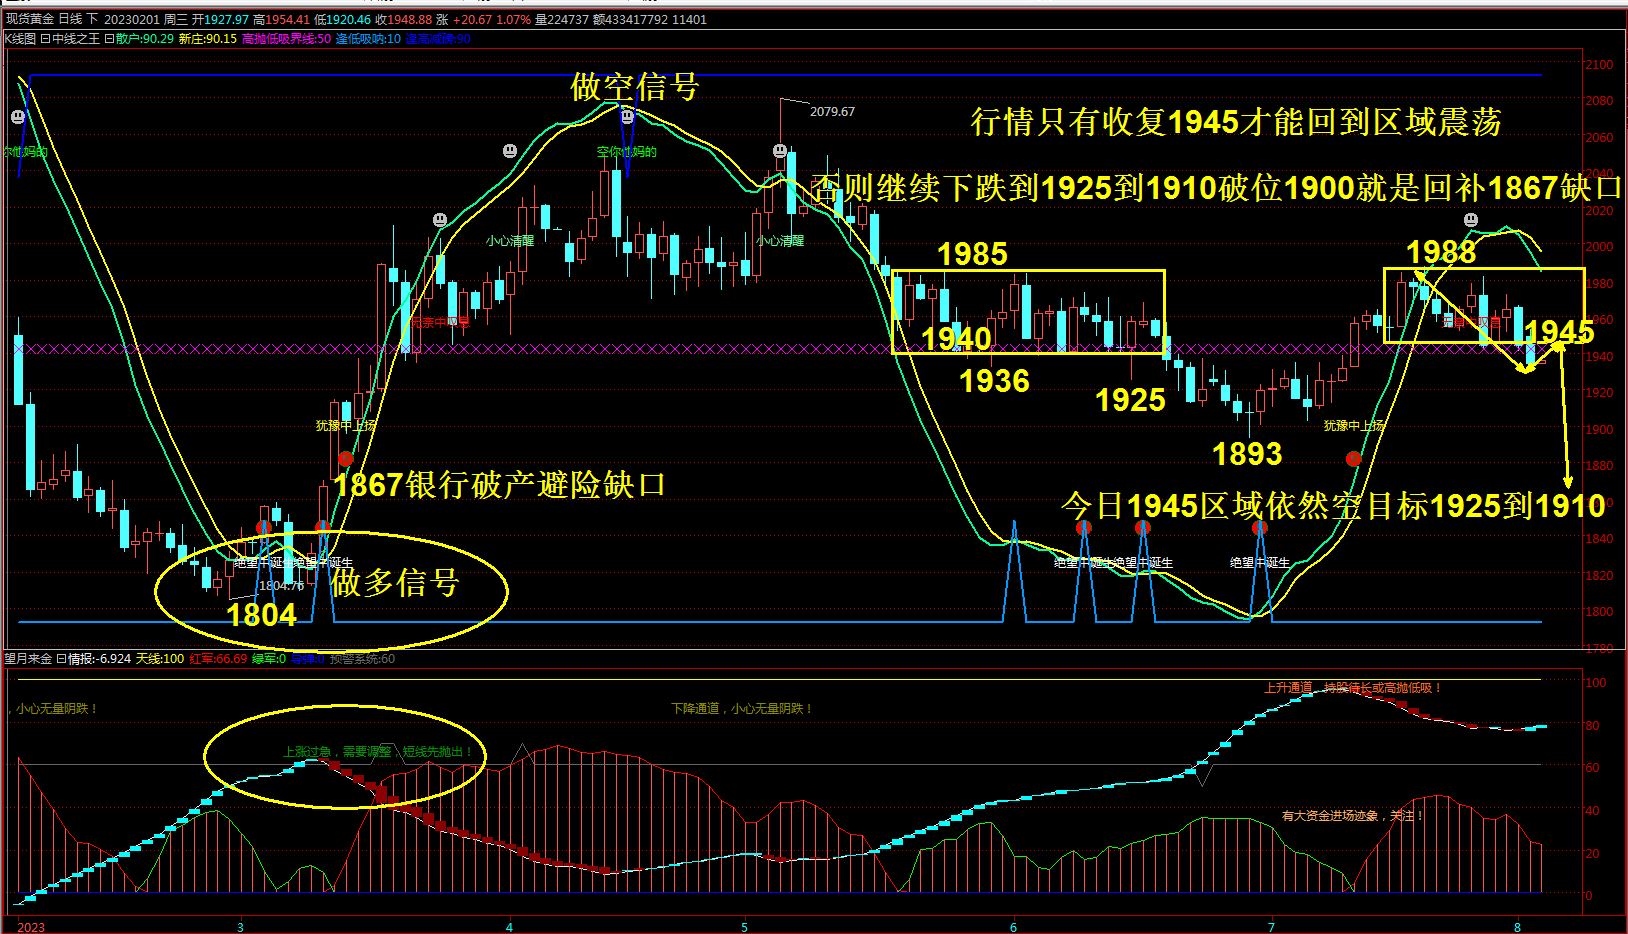The image size is (1628, 934).
Task: Collapse the box before 情报 in lower panel
Action: click(x=60, y=659)
